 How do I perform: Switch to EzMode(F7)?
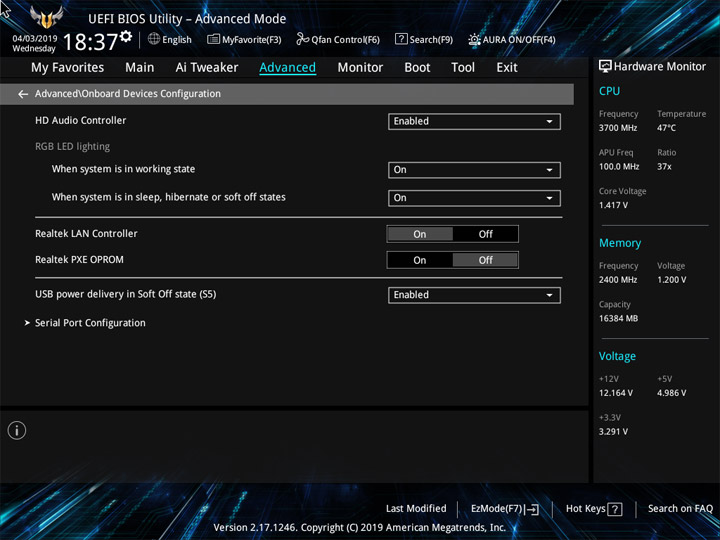[x=505, y=509]
